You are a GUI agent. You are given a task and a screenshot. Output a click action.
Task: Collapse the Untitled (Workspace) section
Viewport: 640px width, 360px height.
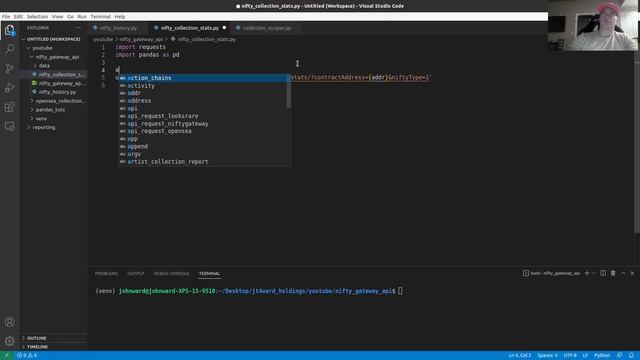pyautogui.click(x=54, y=39)
